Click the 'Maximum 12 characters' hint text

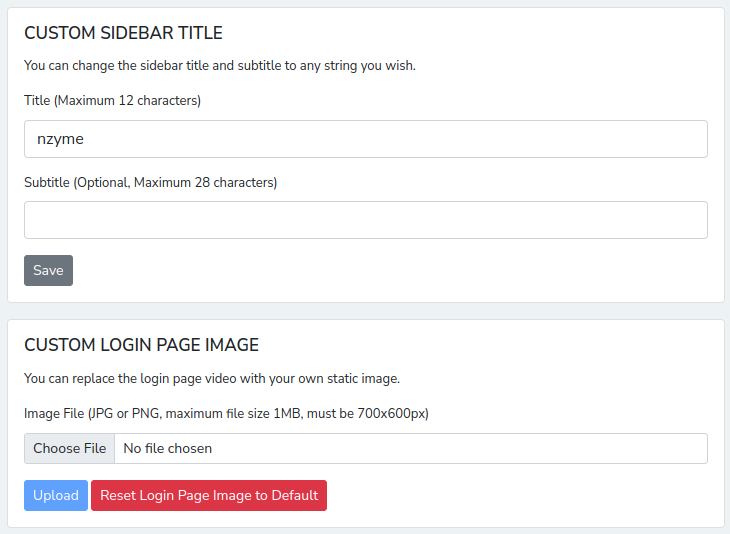(128, 101)
